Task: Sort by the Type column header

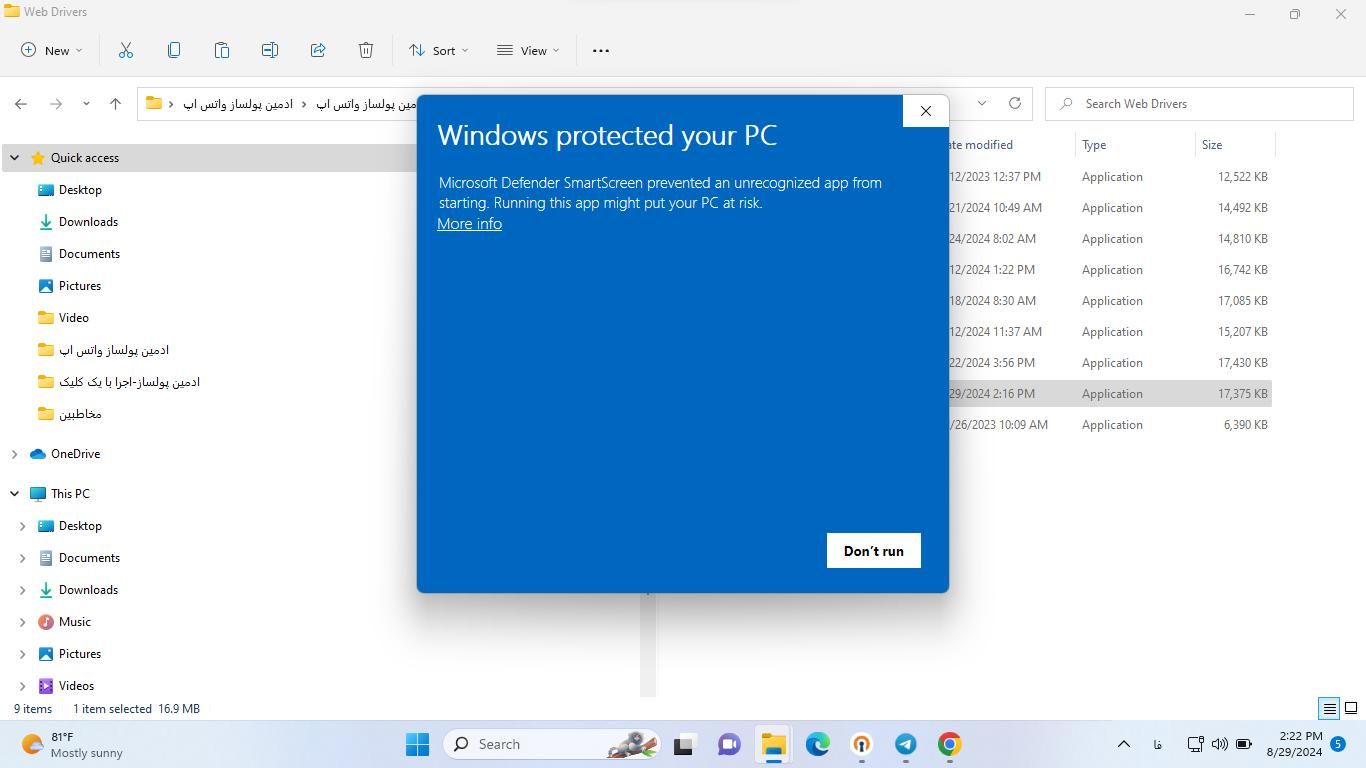Action: [1135, 145]
